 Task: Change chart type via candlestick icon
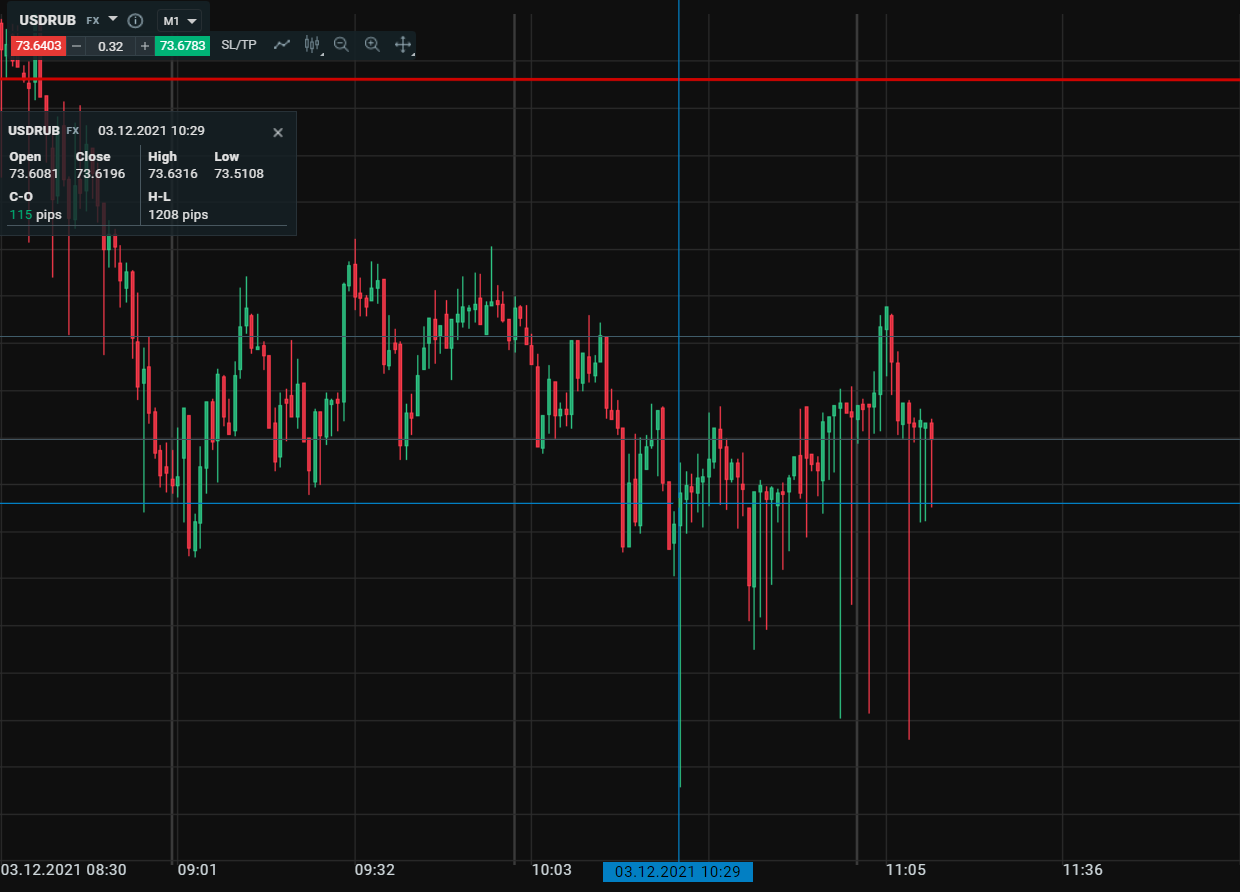(312, 45)
